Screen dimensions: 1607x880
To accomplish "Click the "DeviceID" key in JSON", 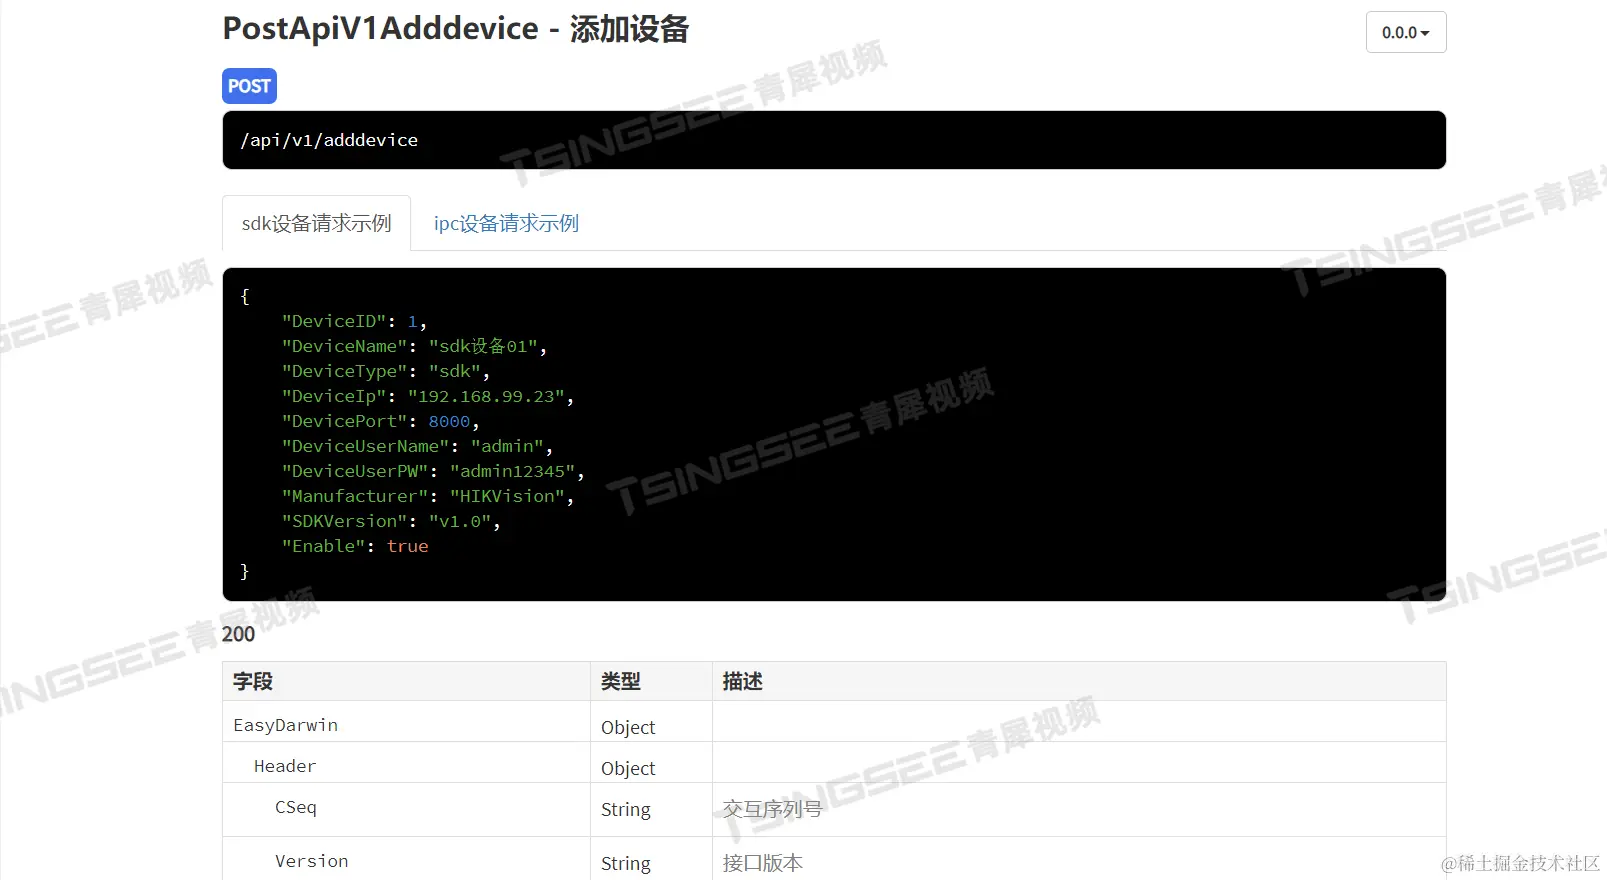I will pyautogui.click(x=333, y=321).
